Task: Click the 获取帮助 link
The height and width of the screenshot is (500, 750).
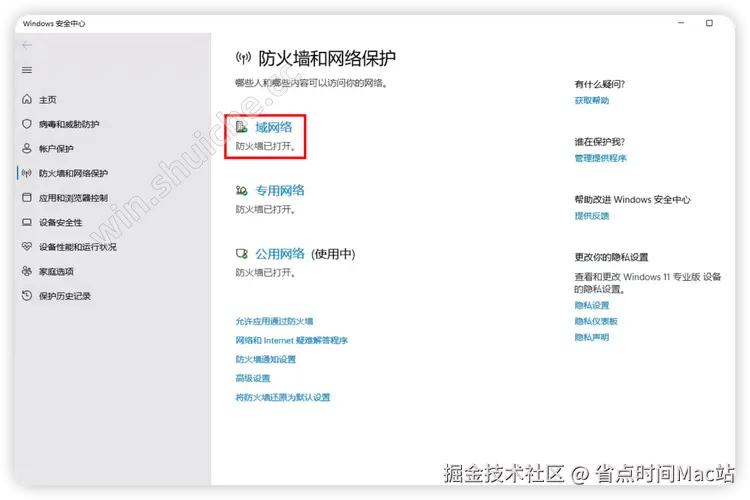Action: (x=592, y=100)
